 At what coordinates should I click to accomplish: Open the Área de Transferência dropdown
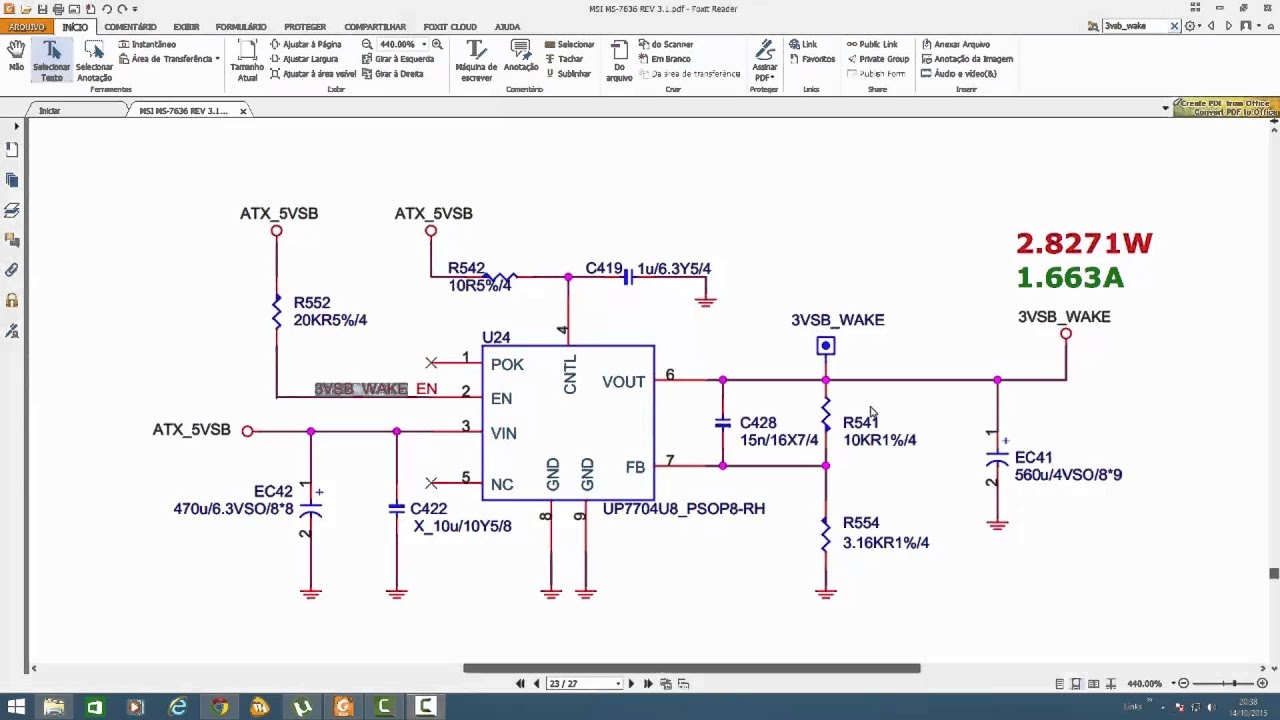click(x=169, y=59)
